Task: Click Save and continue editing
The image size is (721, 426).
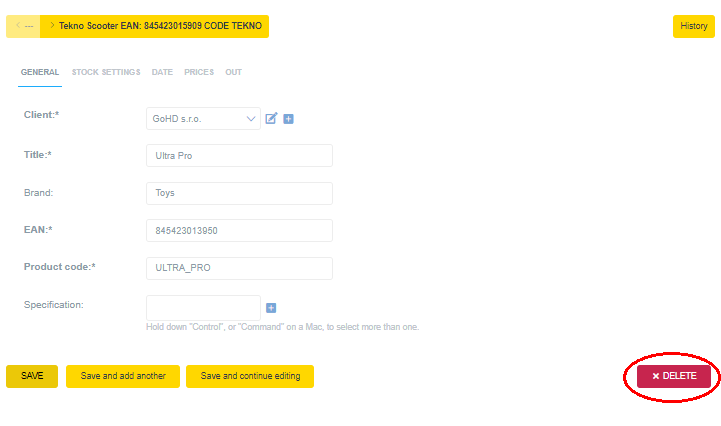Action: click(250, 376)
